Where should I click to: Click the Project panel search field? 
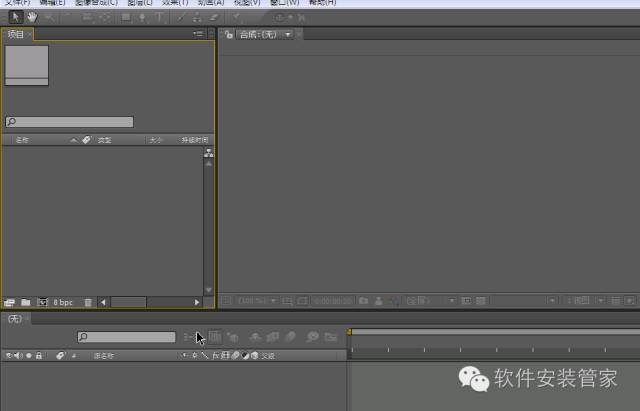[x=69, y=122]
